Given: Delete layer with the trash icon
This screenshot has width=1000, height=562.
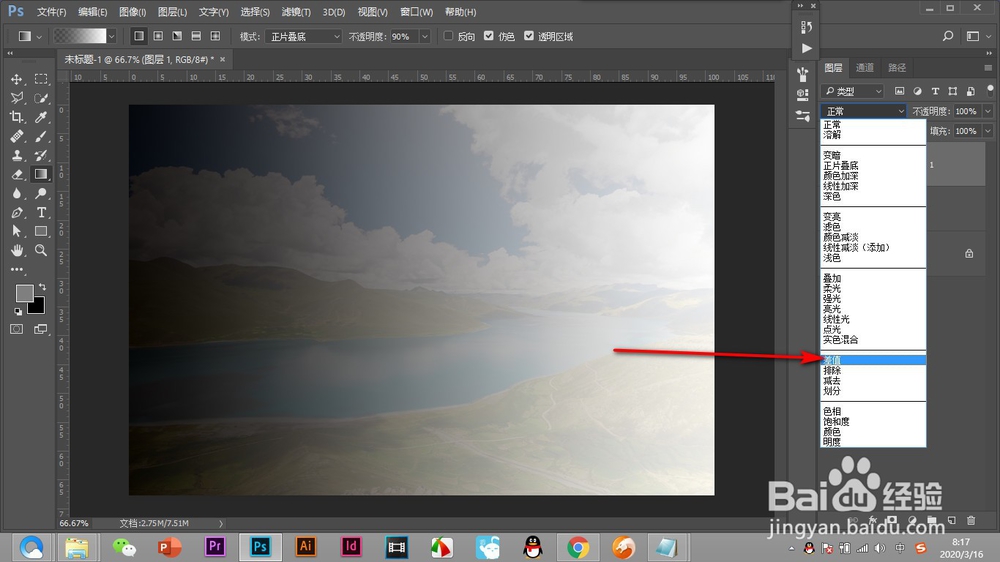Looking at the screenshot, I should 971,521.
